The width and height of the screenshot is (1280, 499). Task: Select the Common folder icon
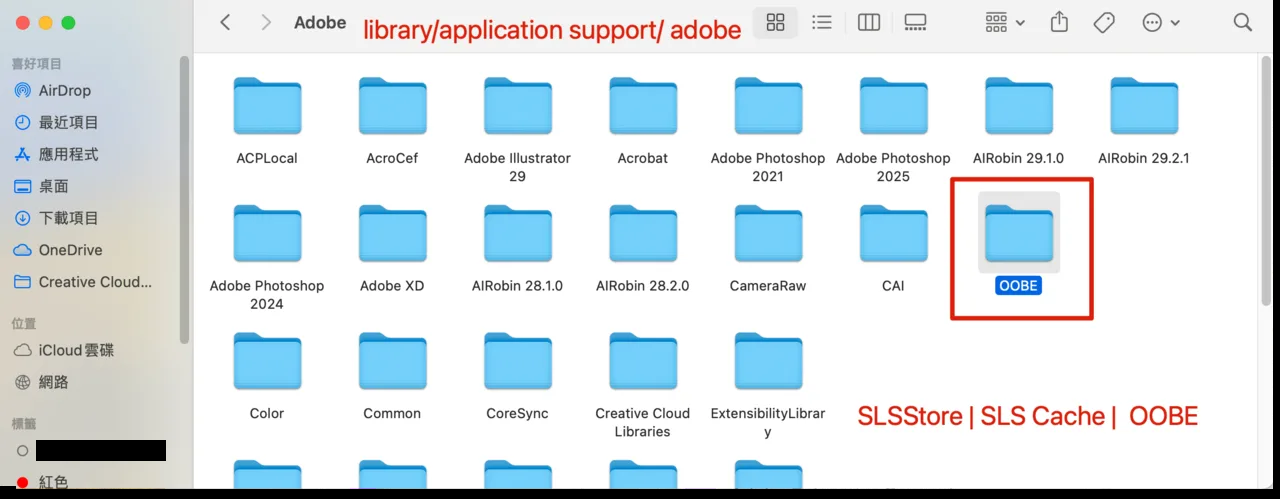pos(392,362)
